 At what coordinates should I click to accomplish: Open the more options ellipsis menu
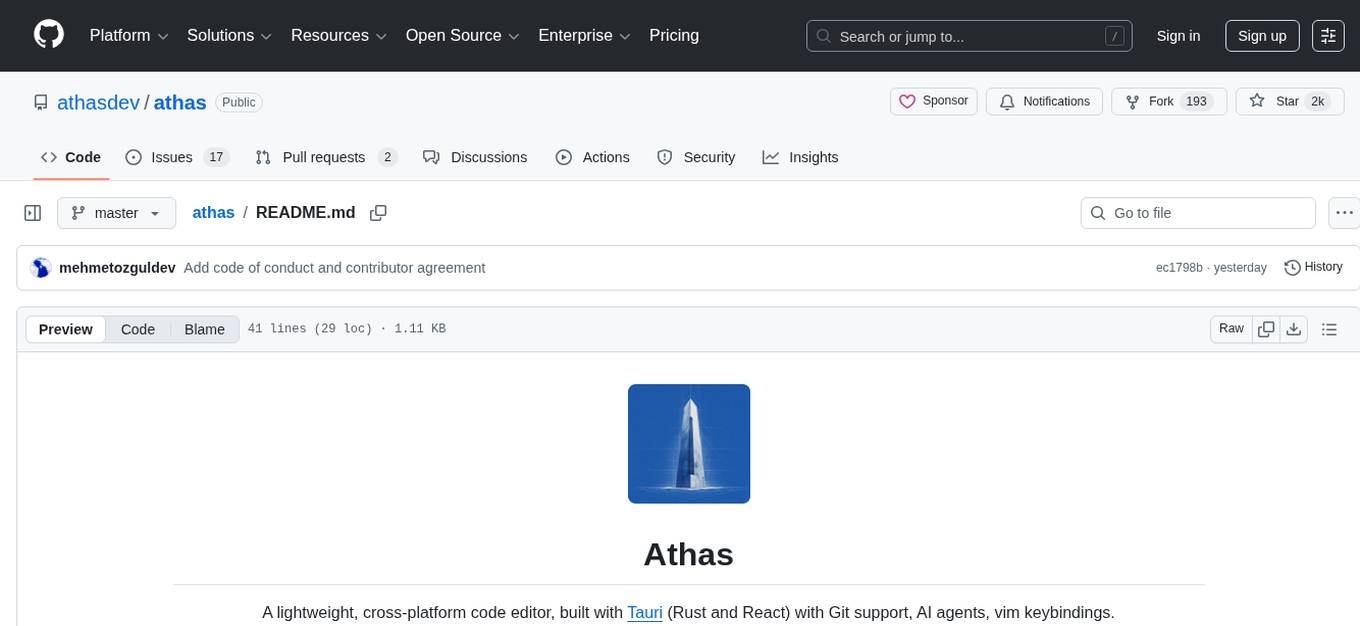click(x=1344, y=212)
